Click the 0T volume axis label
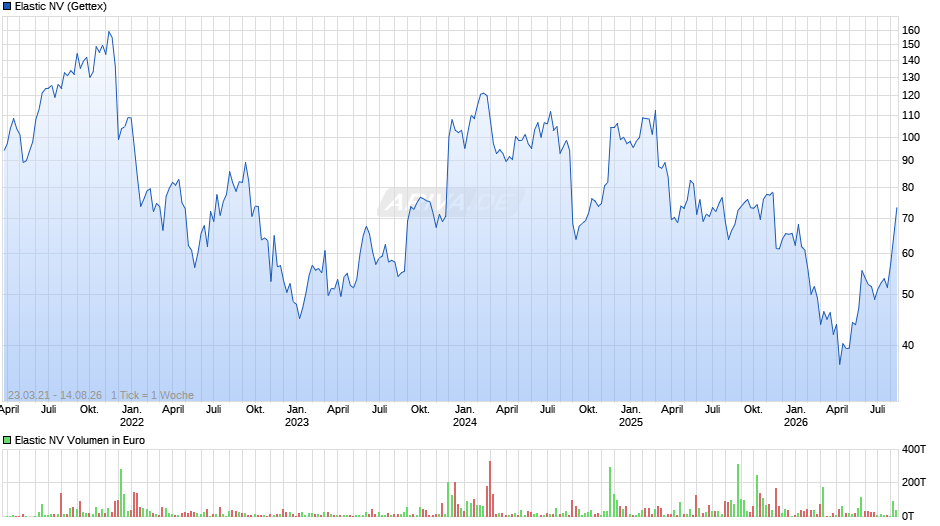The width and height of the screenshot is (940, 526). tap(908, 516)
